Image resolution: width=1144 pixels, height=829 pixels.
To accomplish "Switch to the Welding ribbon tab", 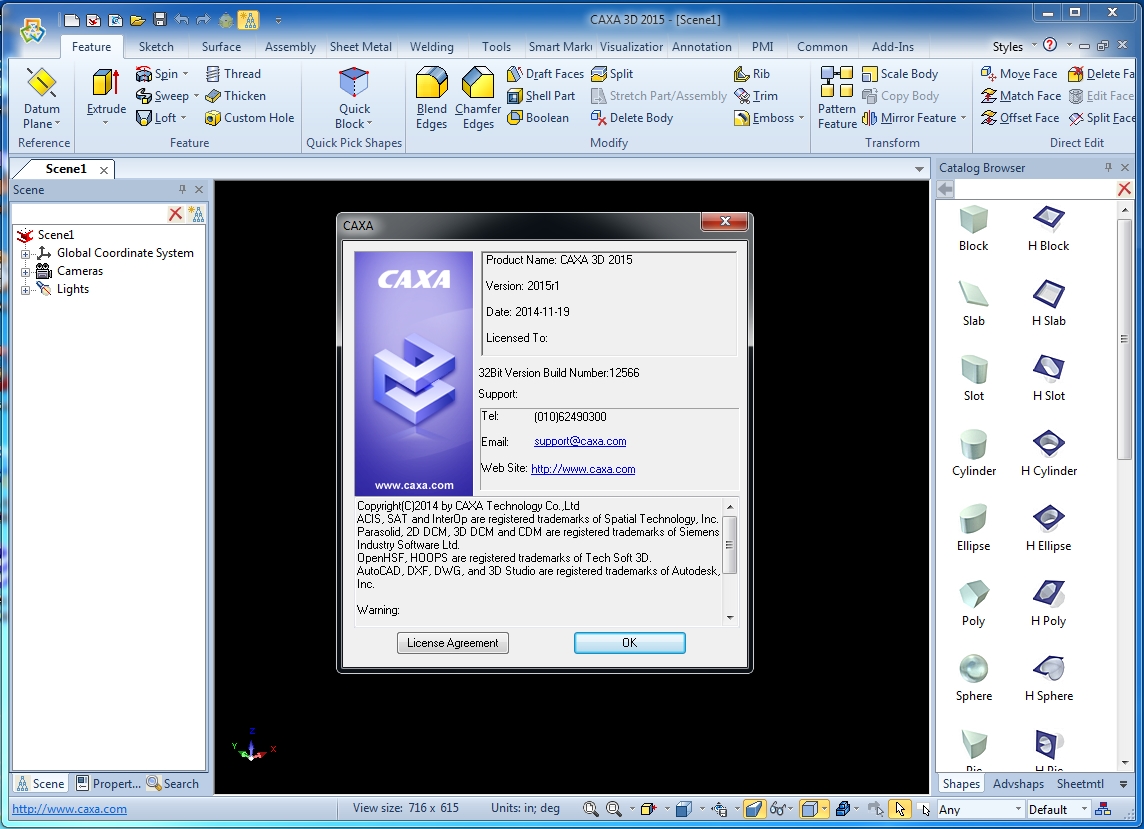I will 431,47.
